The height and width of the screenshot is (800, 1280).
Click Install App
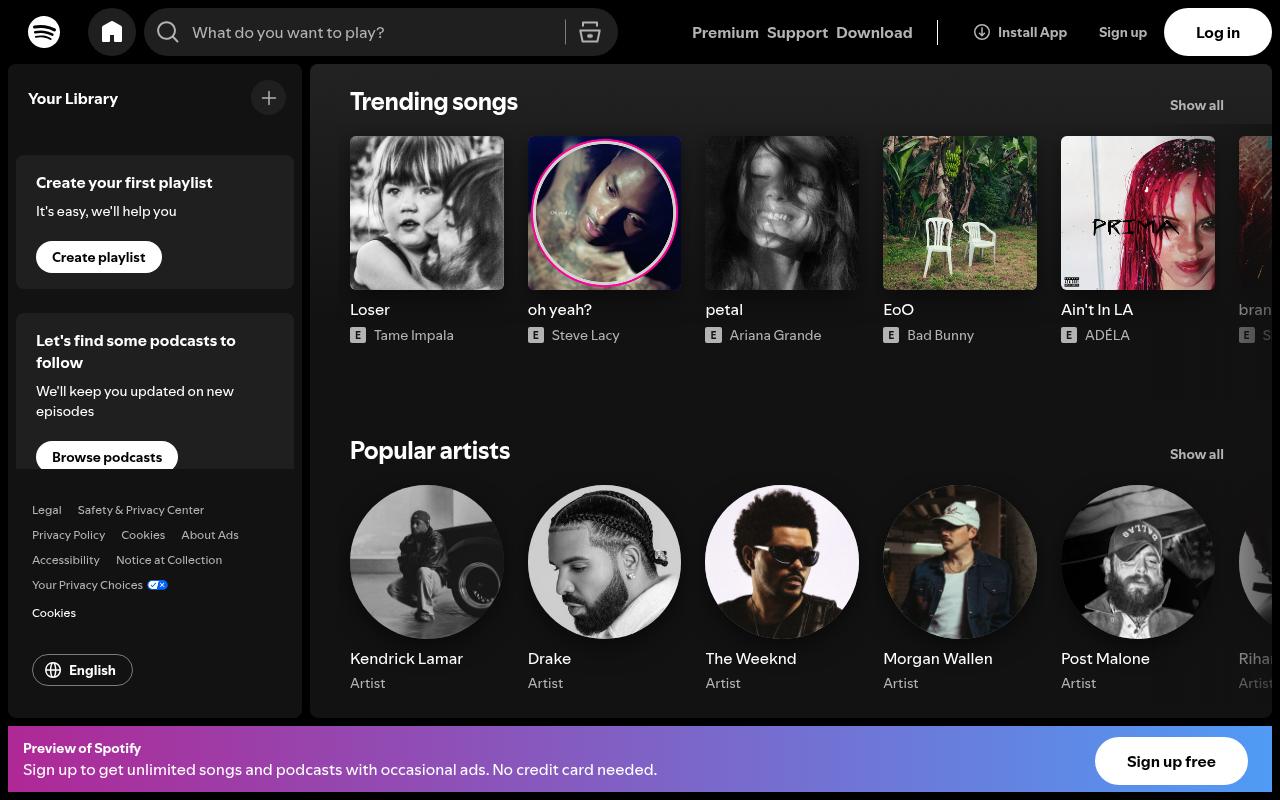coord(1020,32)
